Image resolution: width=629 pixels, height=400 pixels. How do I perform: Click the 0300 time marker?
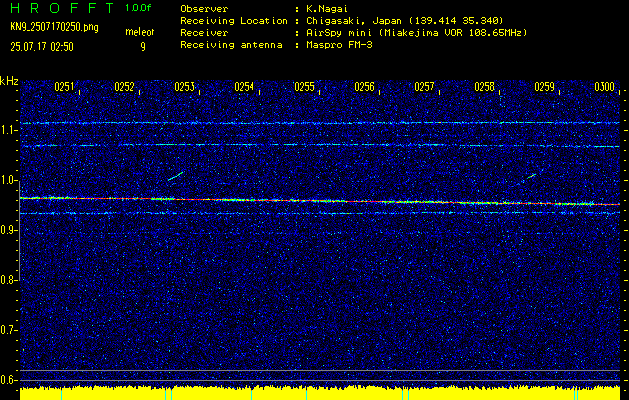[x=605, y=87]
